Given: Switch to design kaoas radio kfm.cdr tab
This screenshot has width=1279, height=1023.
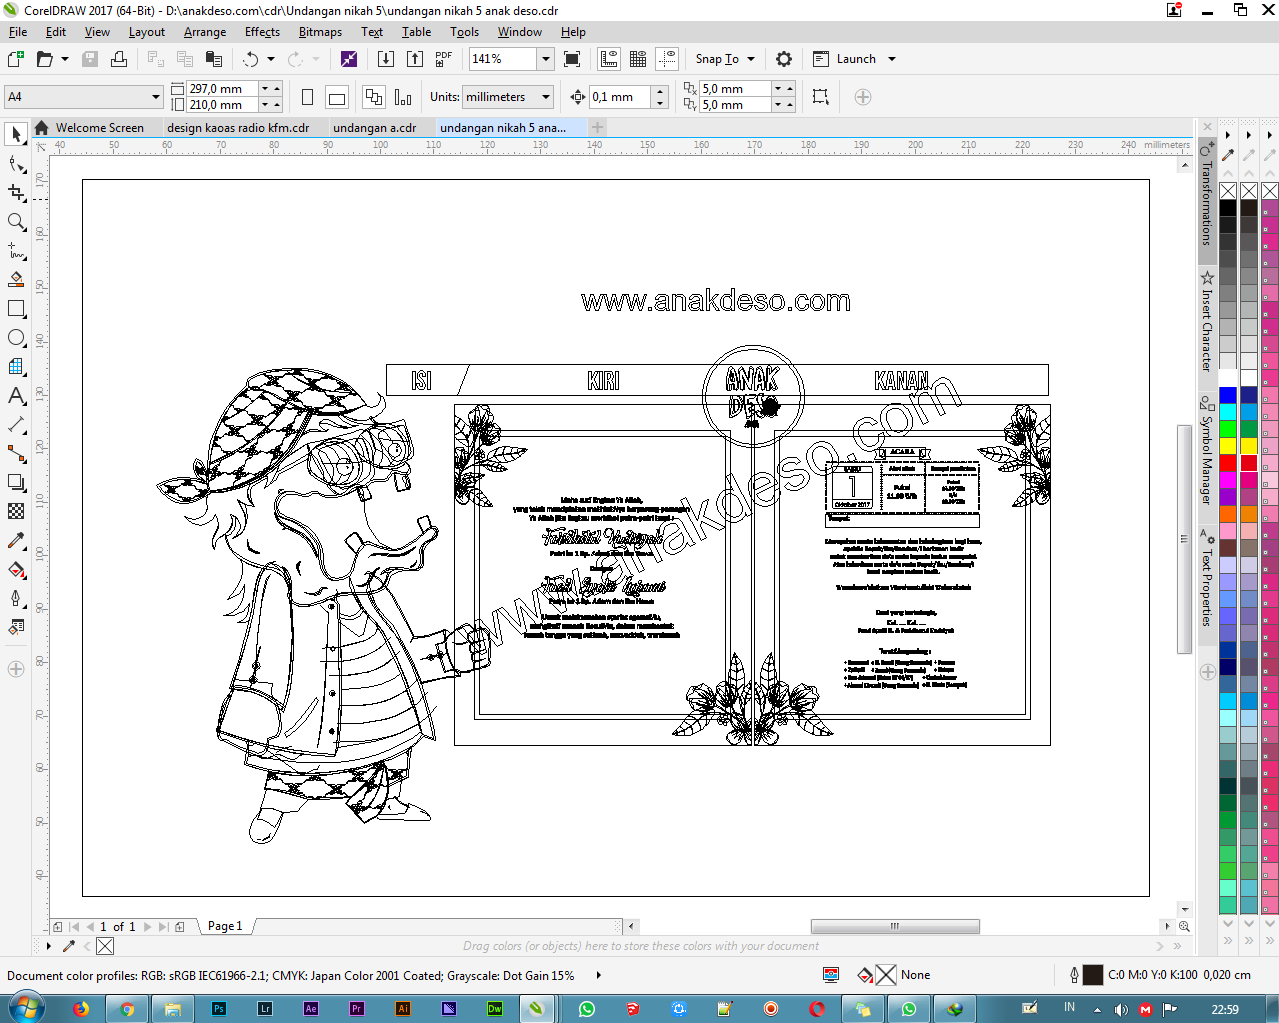Looking at the screenshot, I should pyautogui.click(x=238, y=128).
